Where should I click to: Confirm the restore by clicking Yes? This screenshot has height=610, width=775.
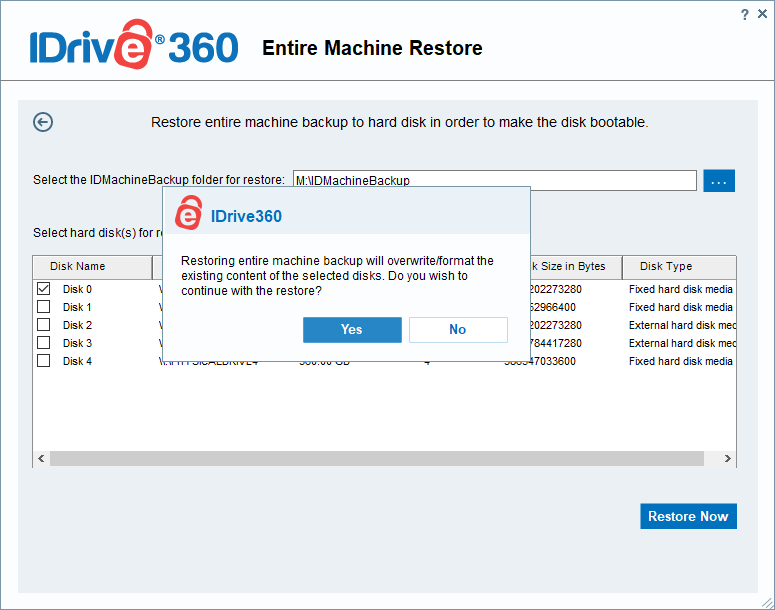(352, 330)
